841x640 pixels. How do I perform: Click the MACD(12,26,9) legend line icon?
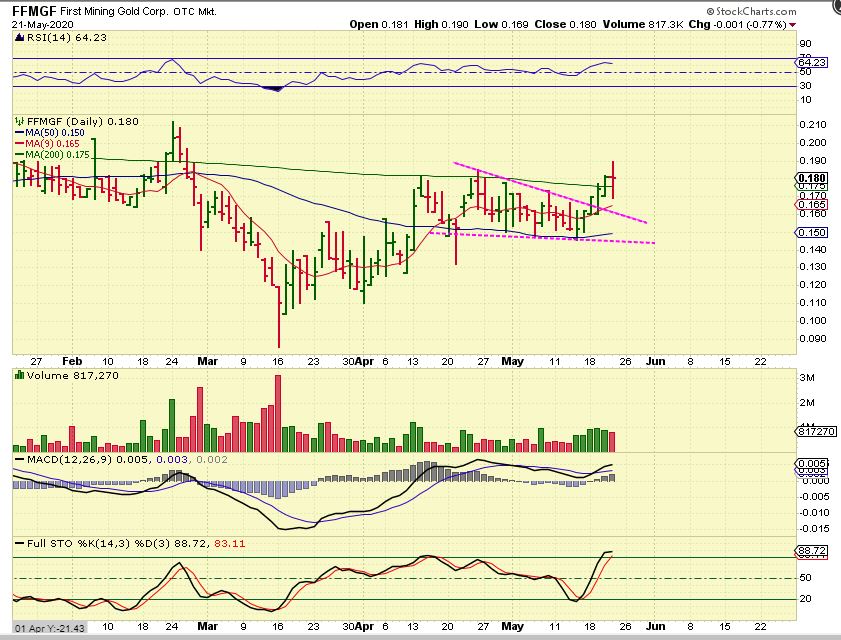point(18,457)
